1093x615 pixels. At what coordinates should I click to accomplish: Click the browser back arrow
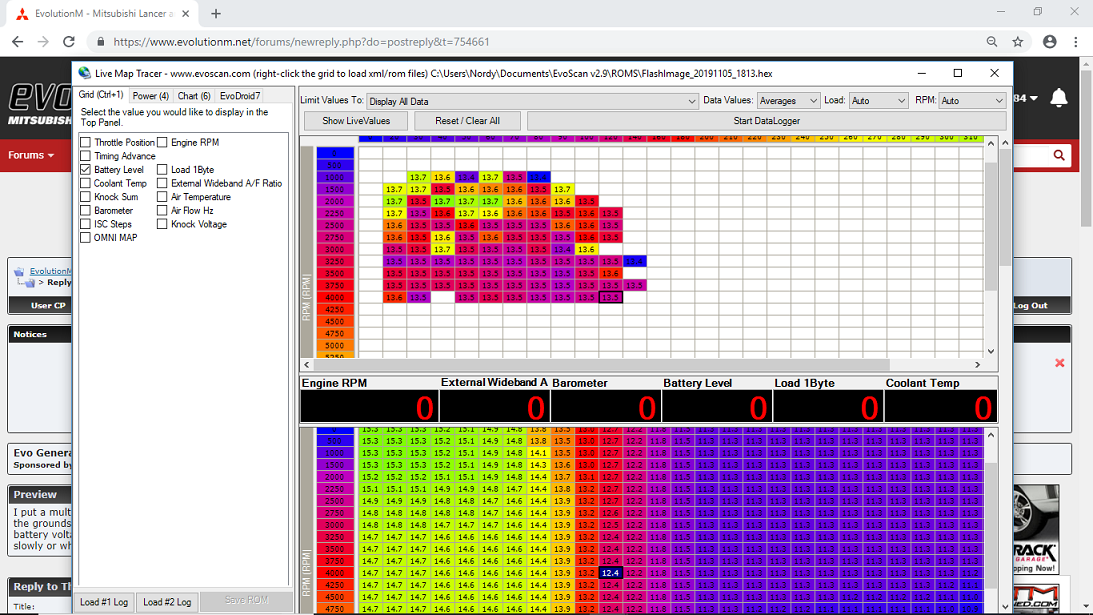click(17, 42)
